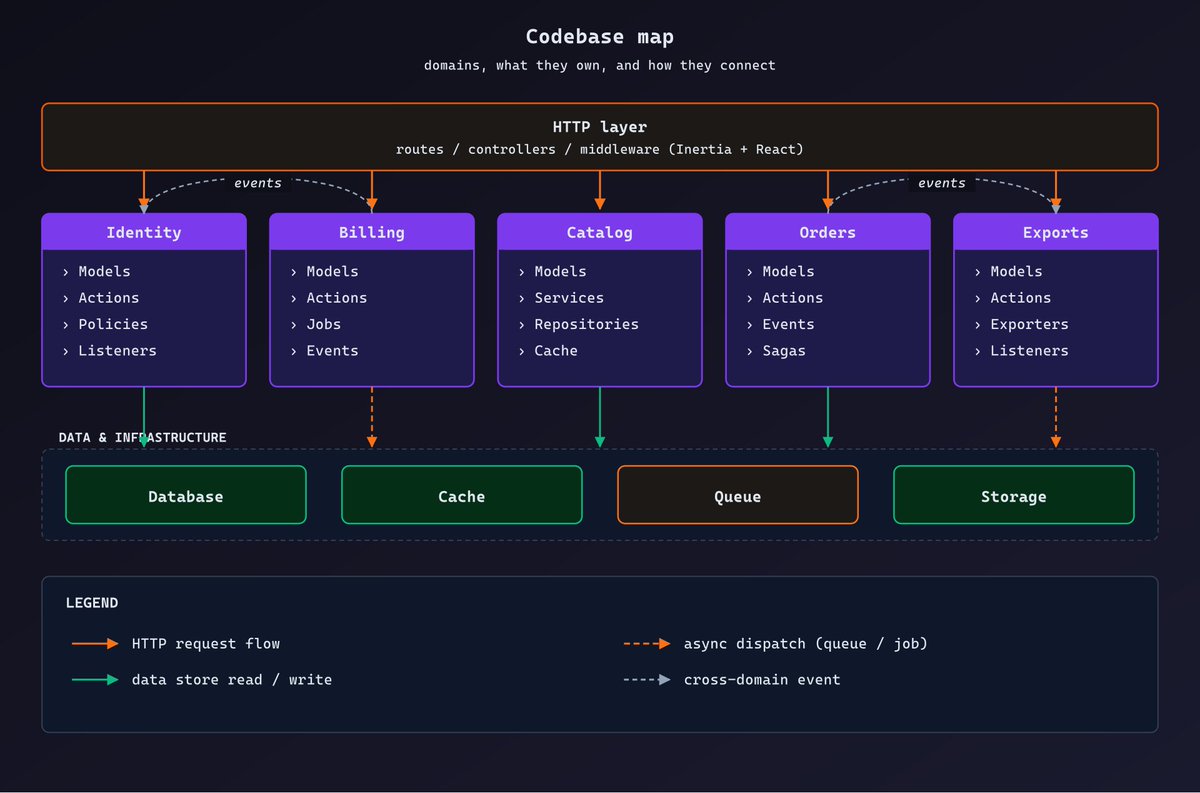This screenshot has height=793, width=1200.
Task: Click the HTTP request flow legend arrow
Action: pyautogui.click(x=96, y=644)
